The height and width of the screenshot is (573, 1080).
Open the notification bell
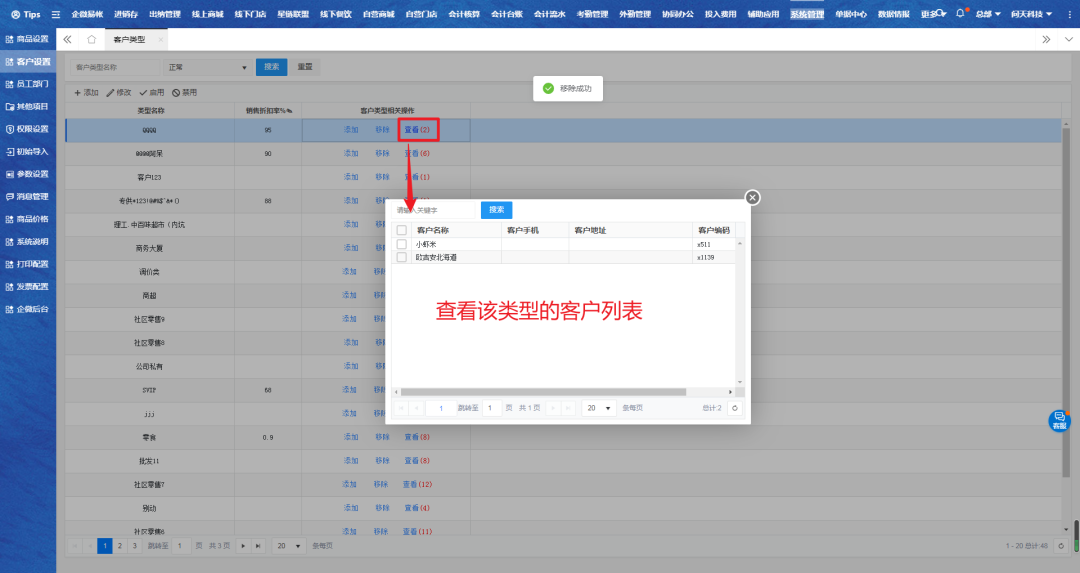[x=960, y=14]
